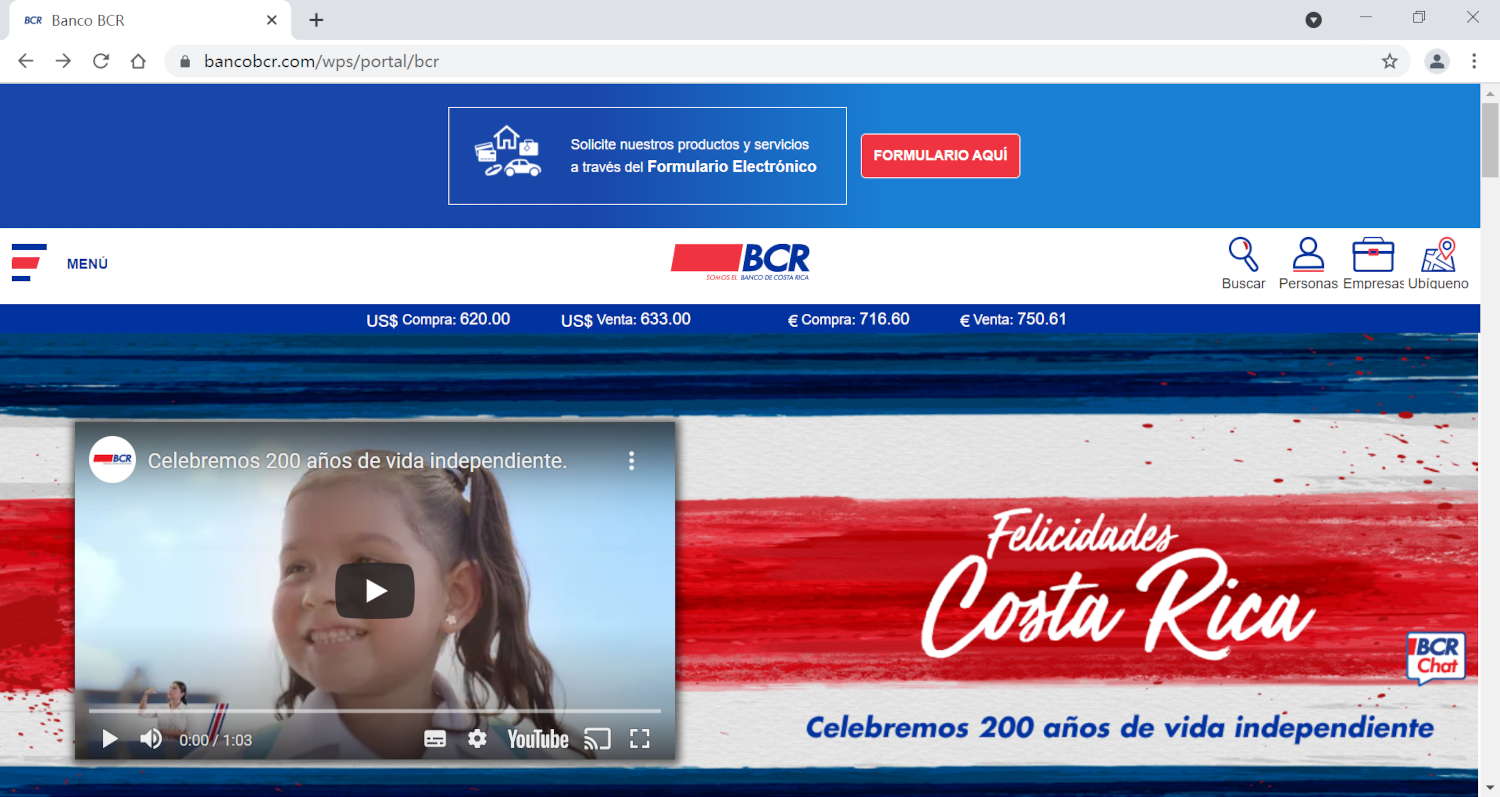This screenshot has height=797, width=1500.
Task: Play the video with the center button
Action: [375, 591]
